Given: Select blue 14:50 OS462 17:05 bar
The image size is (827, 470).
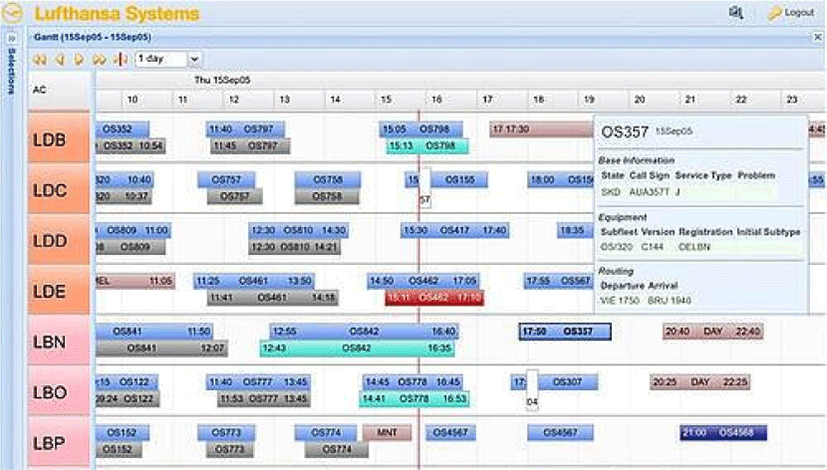Looking at the screenshot, I should tap(423, 281).
